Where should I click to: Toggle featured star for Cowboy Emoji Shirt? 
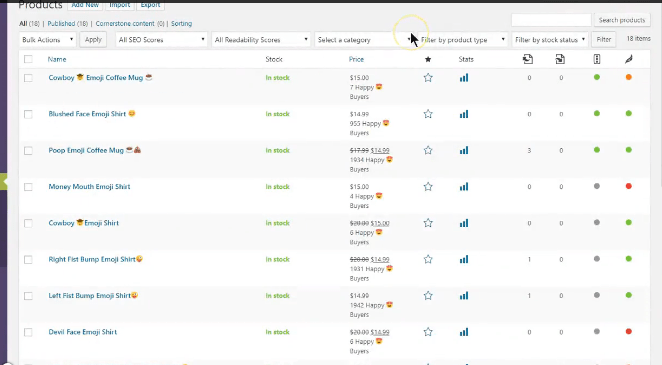(428, 223)
